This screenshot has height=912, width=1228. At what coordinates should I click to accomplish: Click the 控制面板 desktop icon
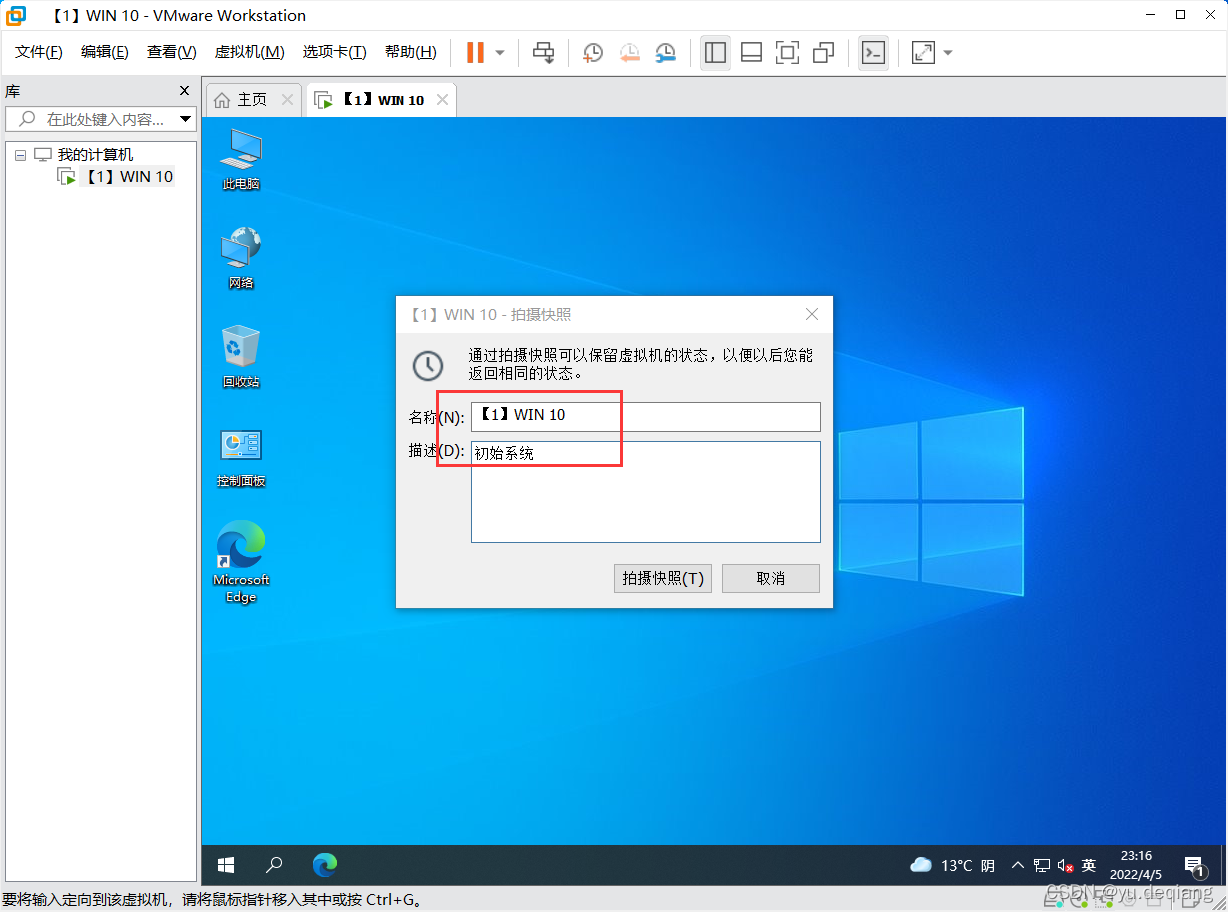(x=241, y=457)
